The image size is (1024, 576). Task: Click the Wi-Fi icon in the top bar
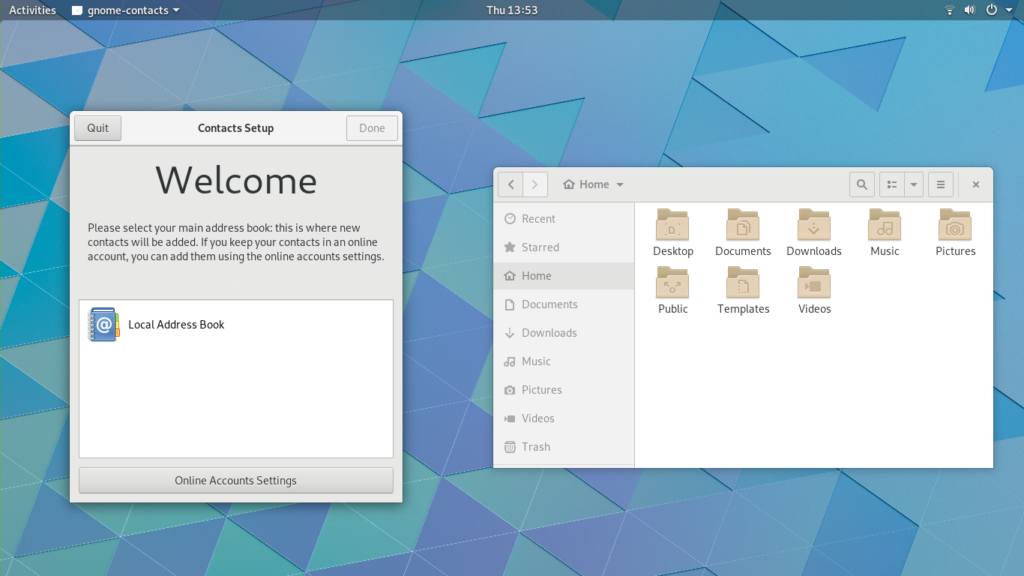[948, 10]
